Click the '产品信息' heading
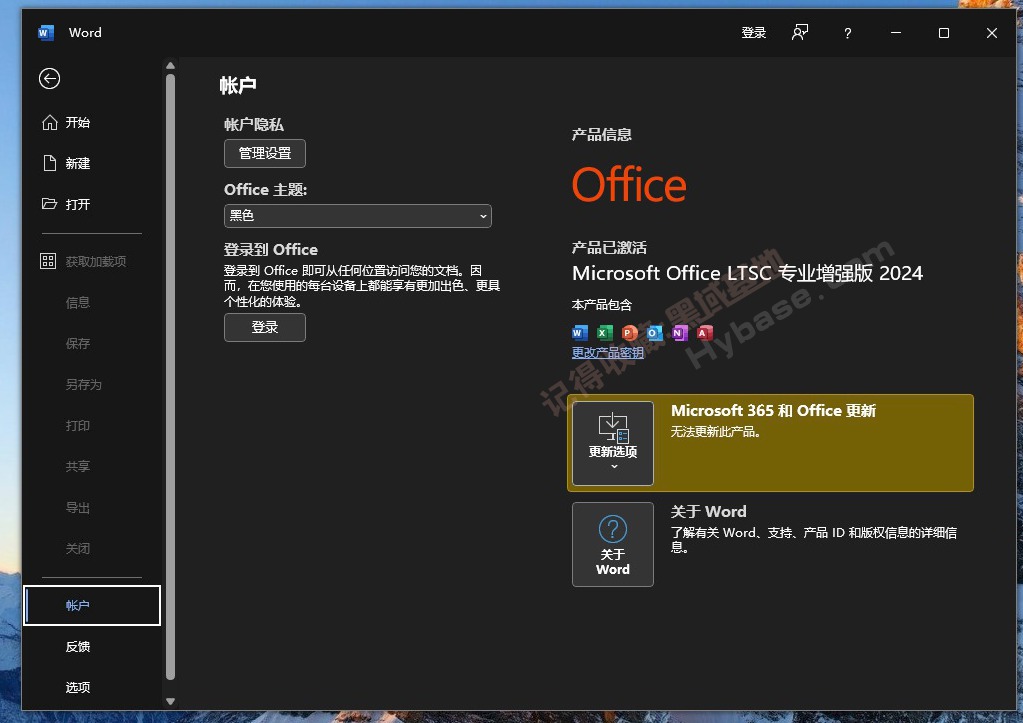Viewport: 1023px width, 723px height. 602,135
